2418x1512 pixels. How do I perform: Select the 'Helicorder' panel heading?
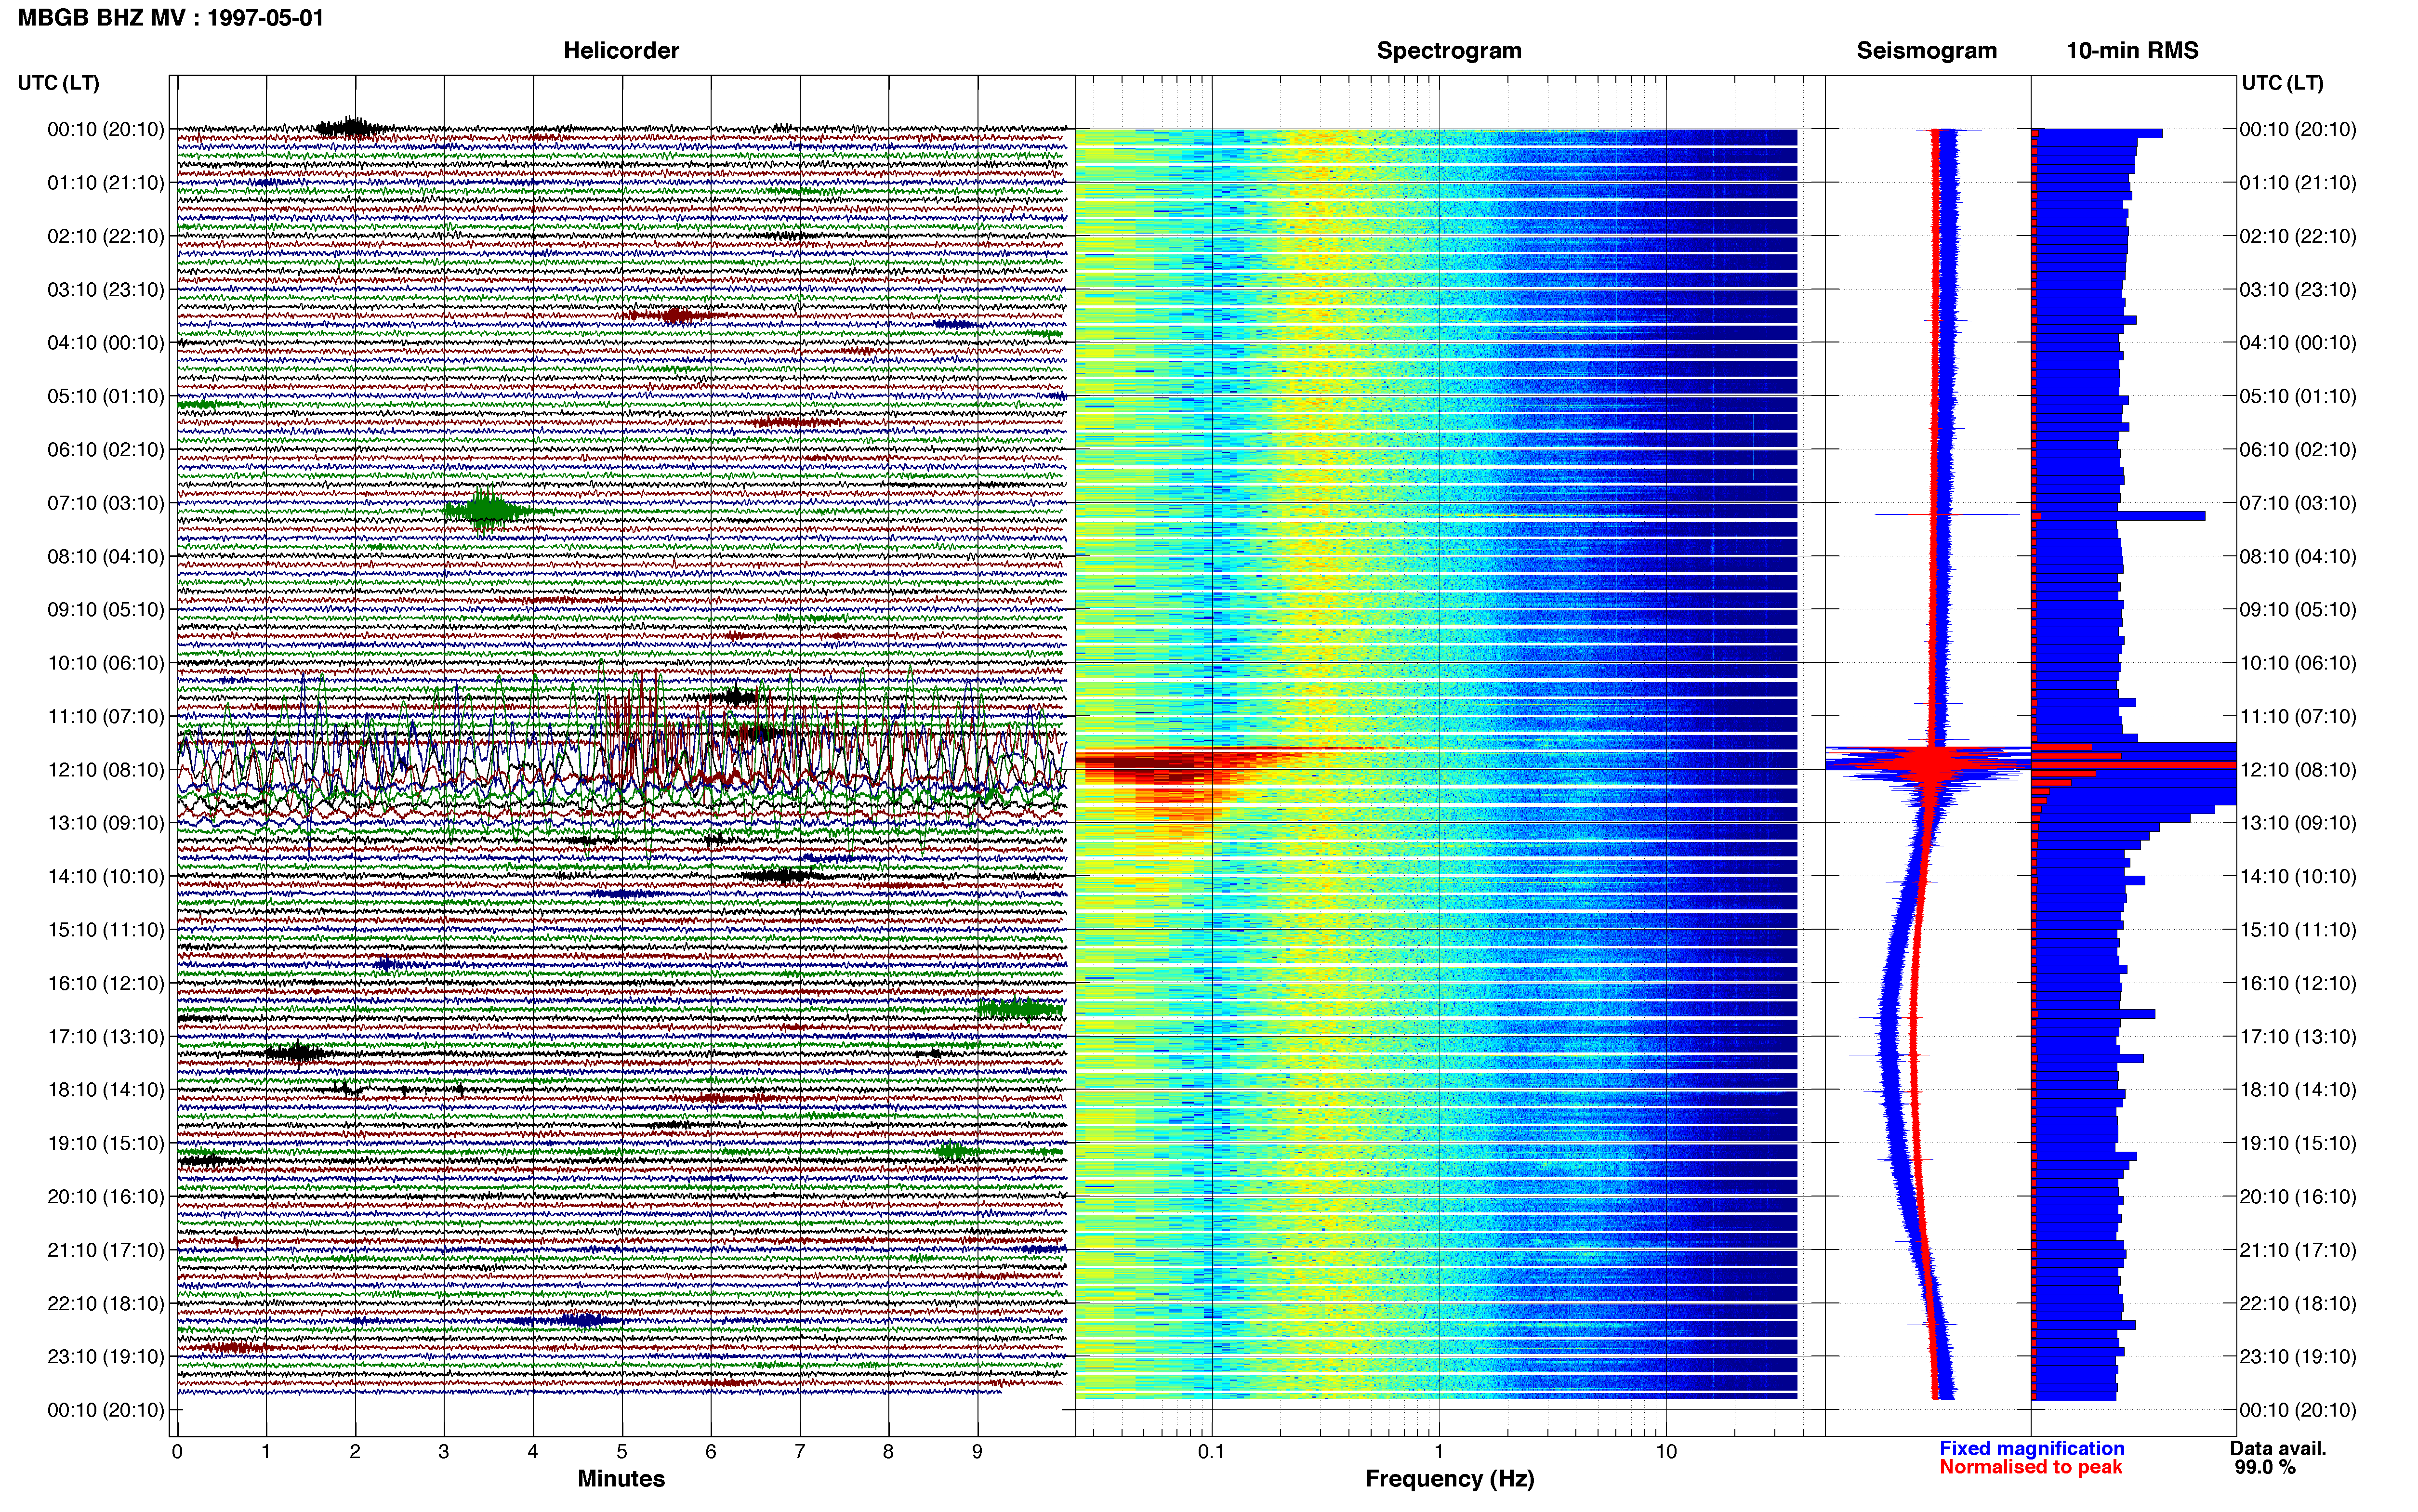coord(621,50)
